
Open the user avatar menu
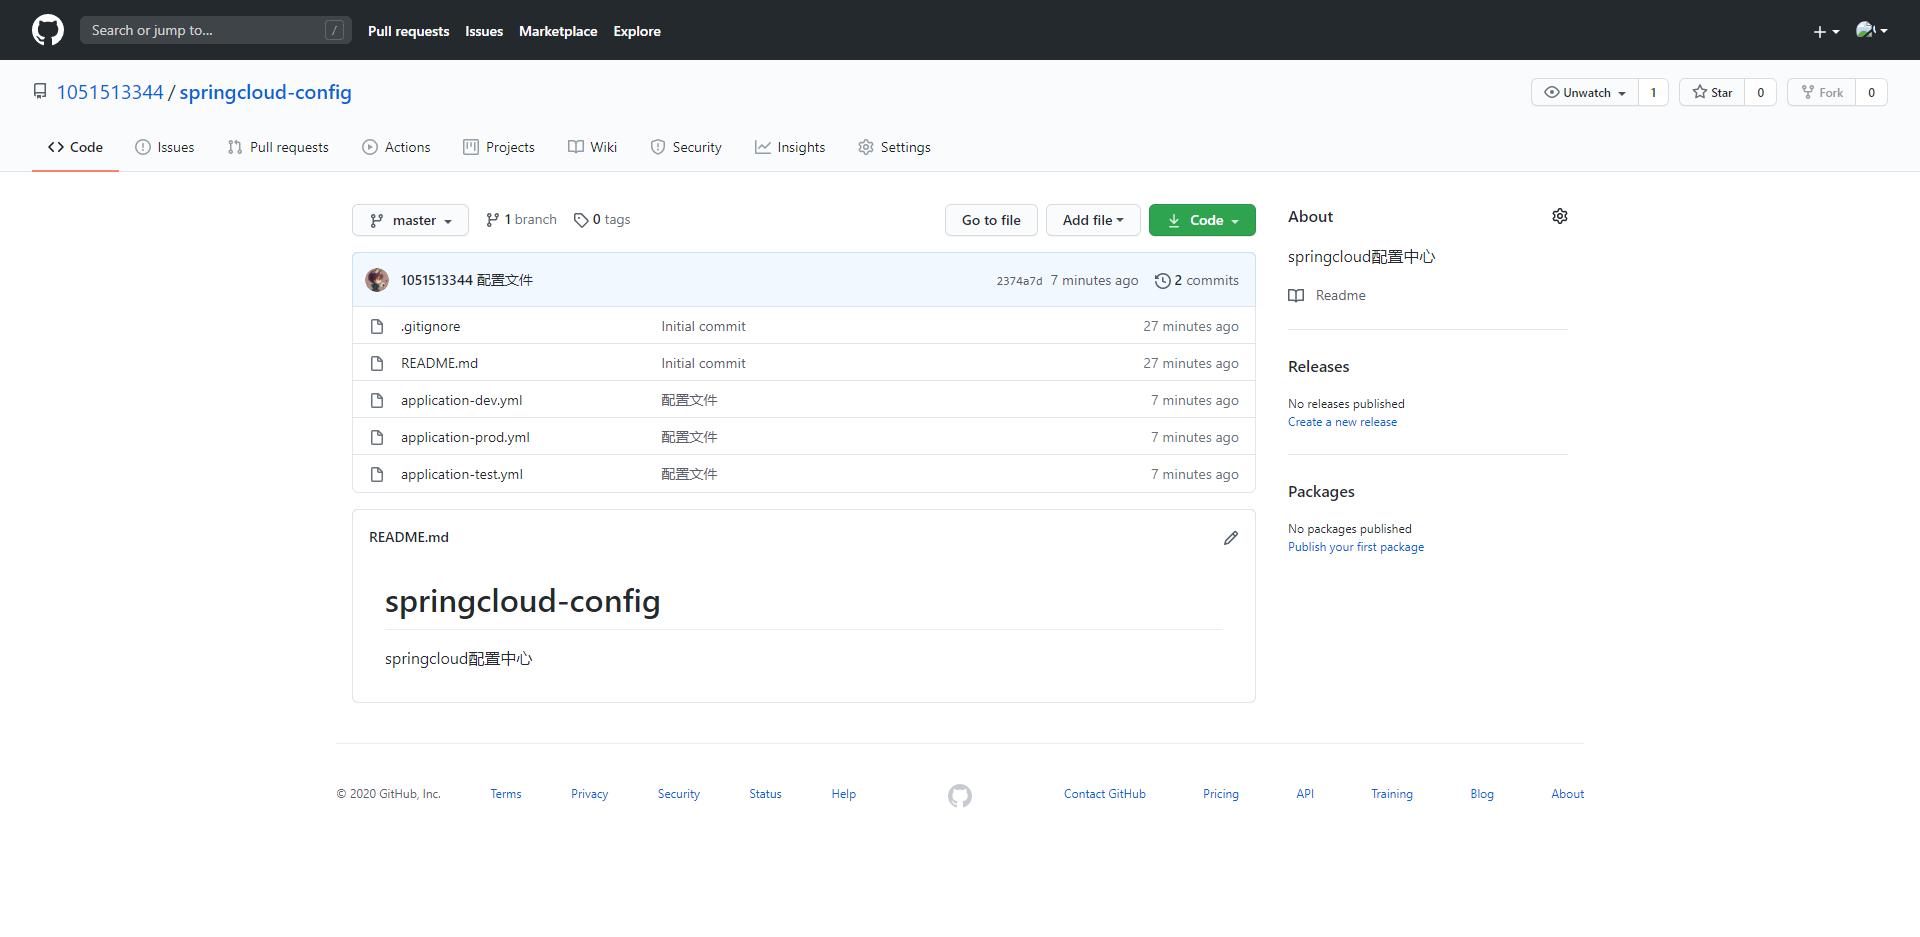click(1871, 30)
